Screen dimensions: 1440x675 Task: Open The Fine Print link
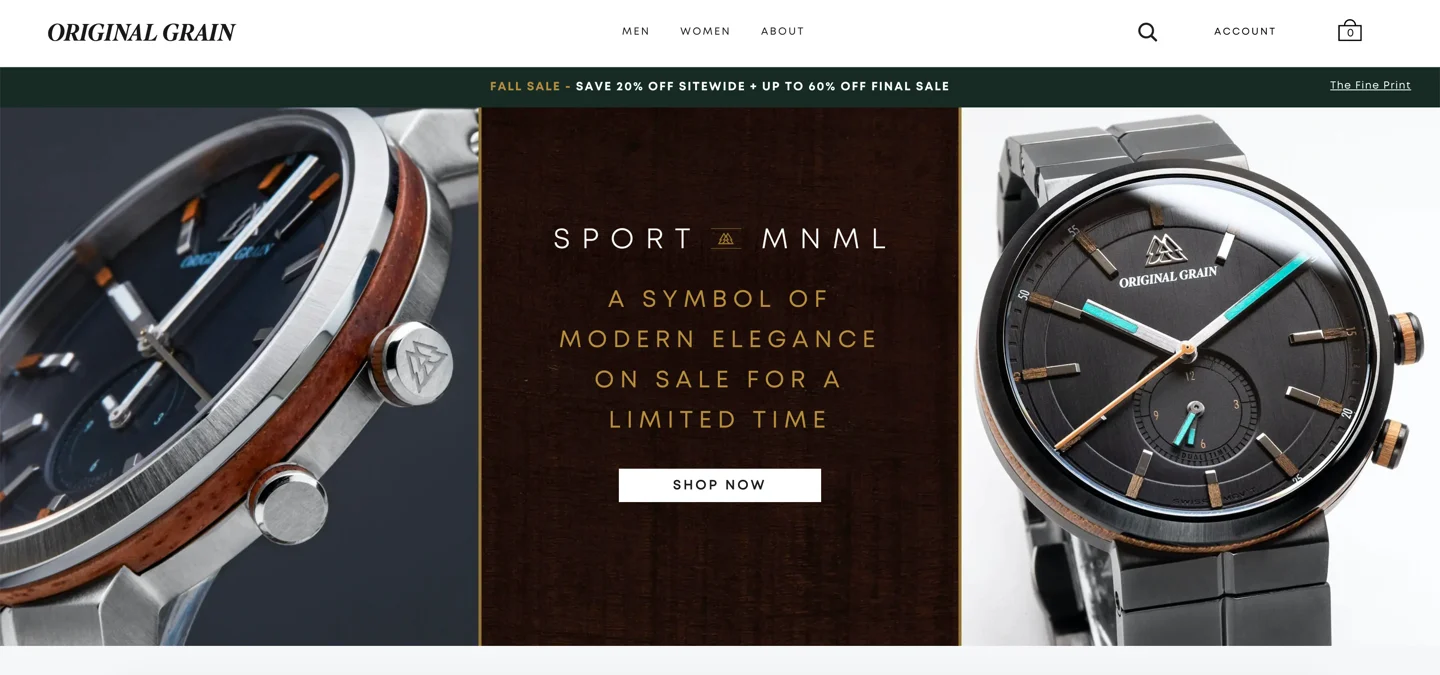point(1370,86)
